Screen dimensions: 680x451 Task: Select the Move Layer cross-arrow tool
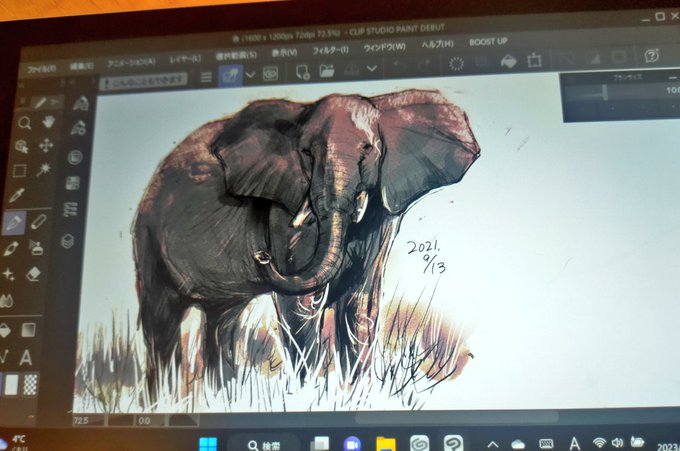pos(46,145)
